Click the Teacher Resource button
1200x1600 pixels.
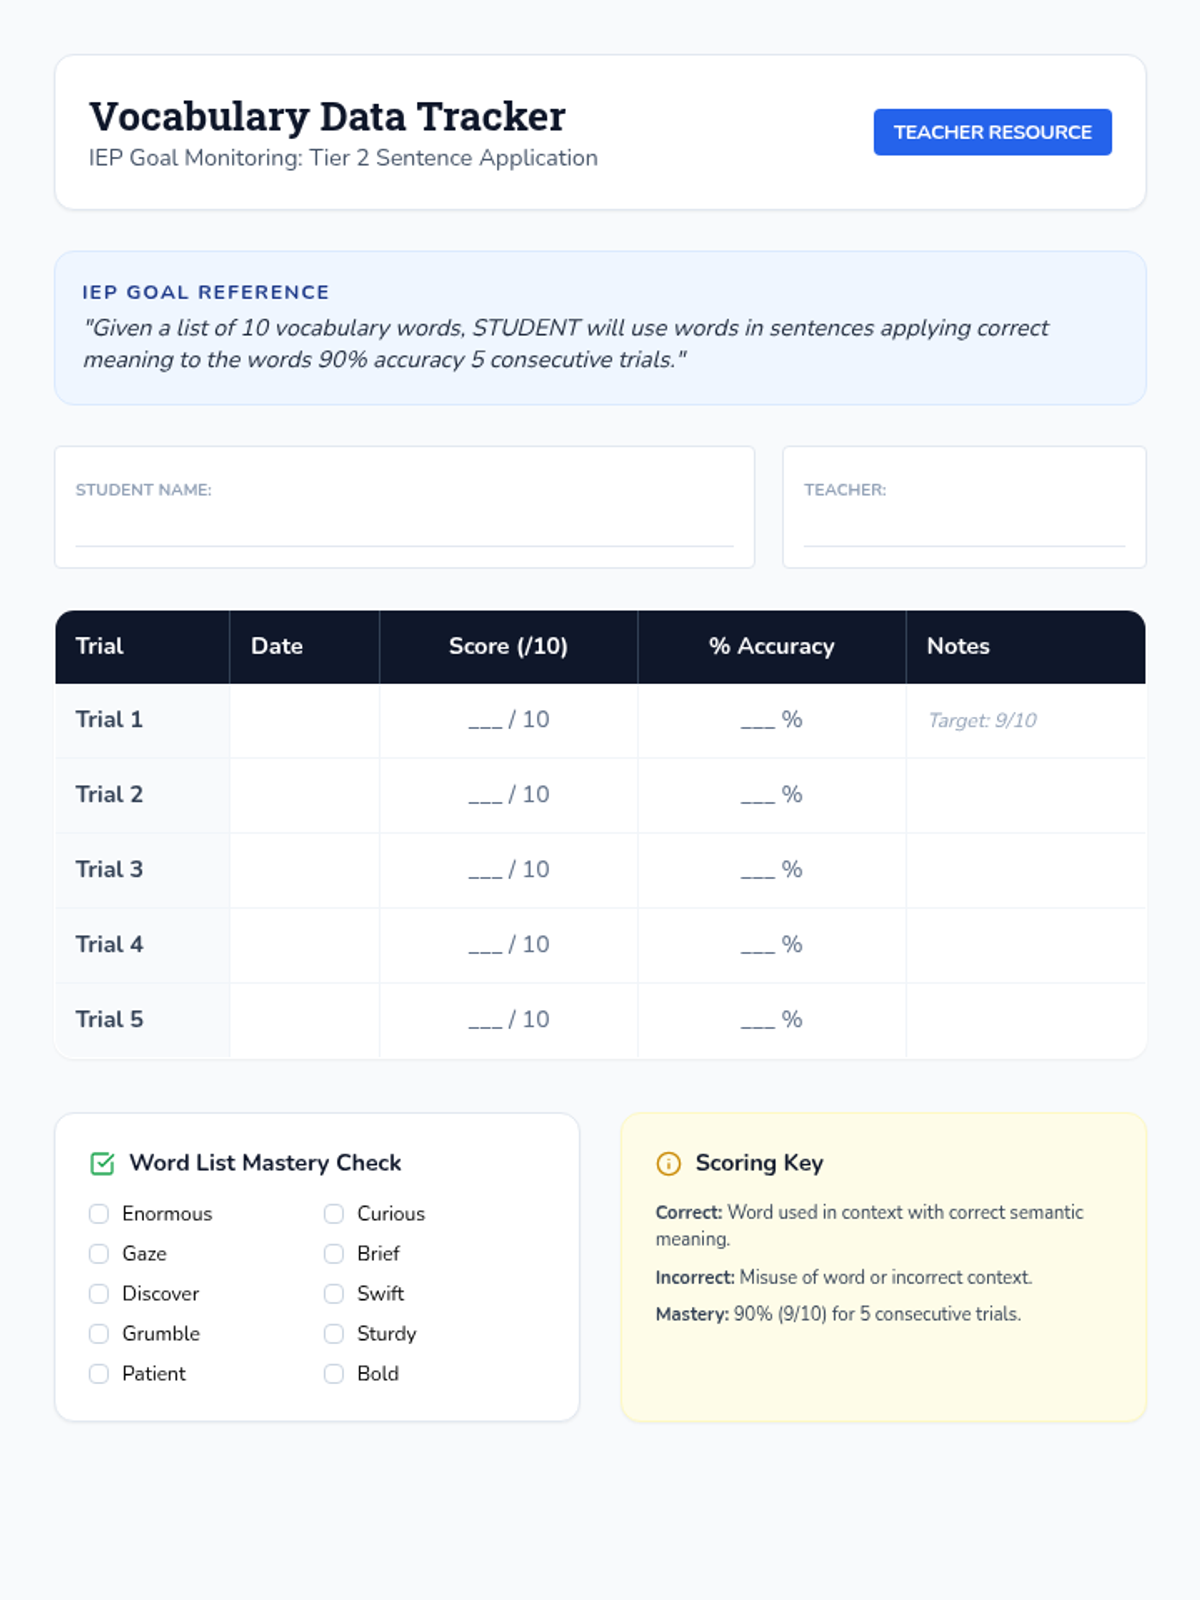tap(992, 132)
